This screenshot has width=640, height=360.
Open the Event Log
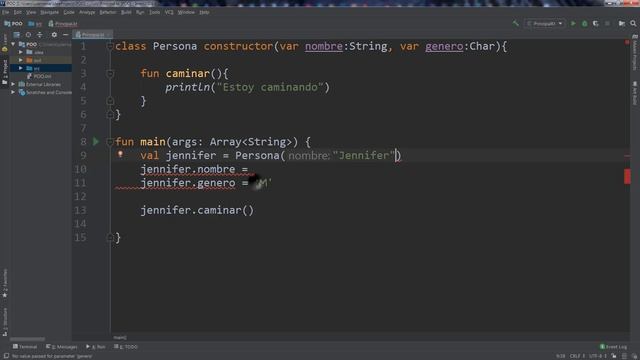[613, 347]
